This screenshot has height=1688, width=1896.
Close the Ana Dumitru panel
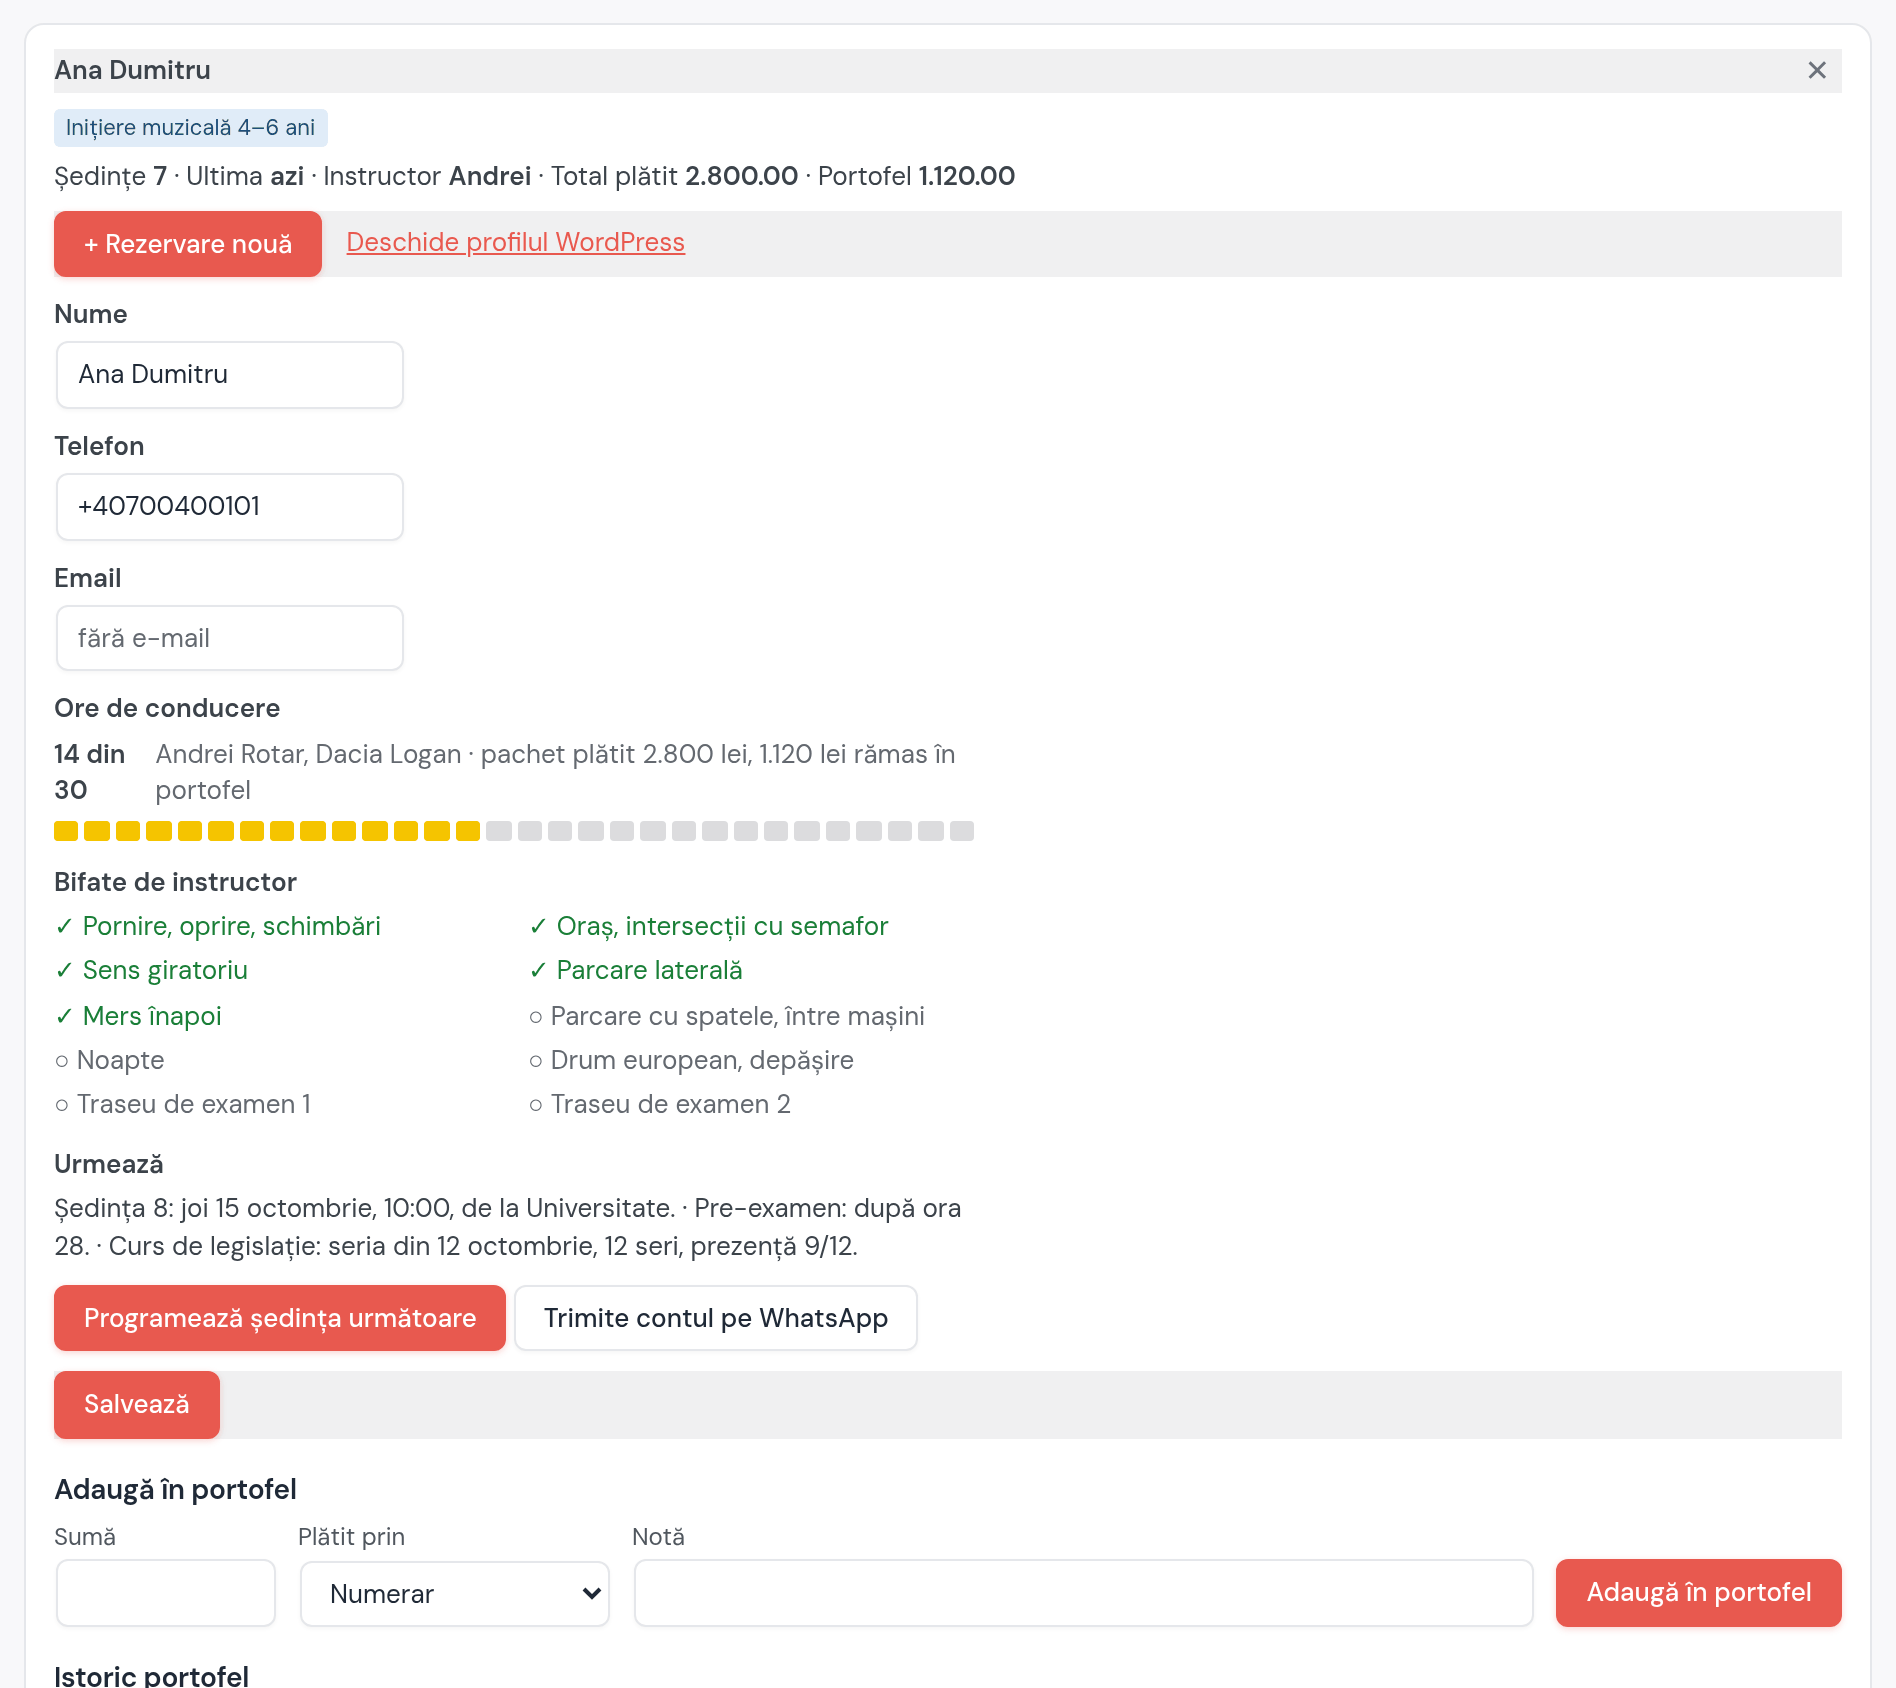(1817, 70)
